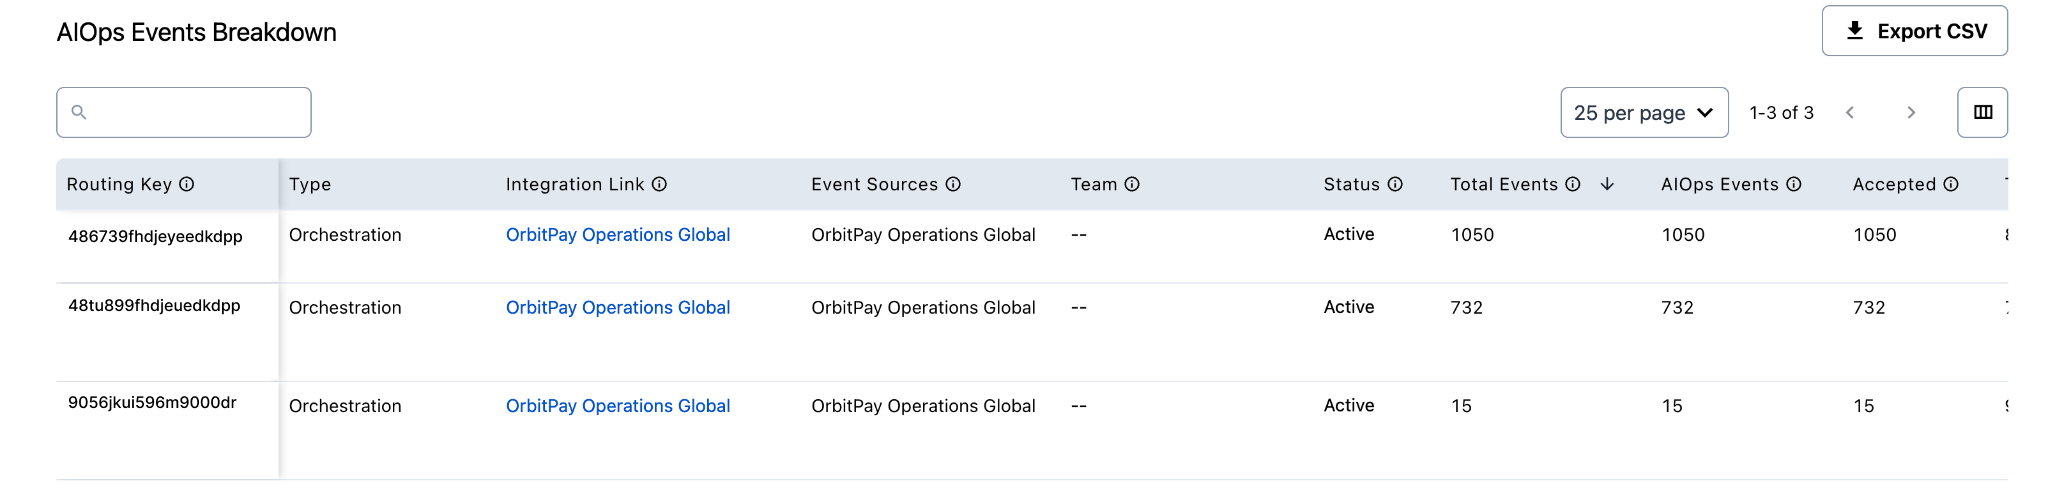
Task: Click Total Events value 1050
Action: [x=1472, y=235]
